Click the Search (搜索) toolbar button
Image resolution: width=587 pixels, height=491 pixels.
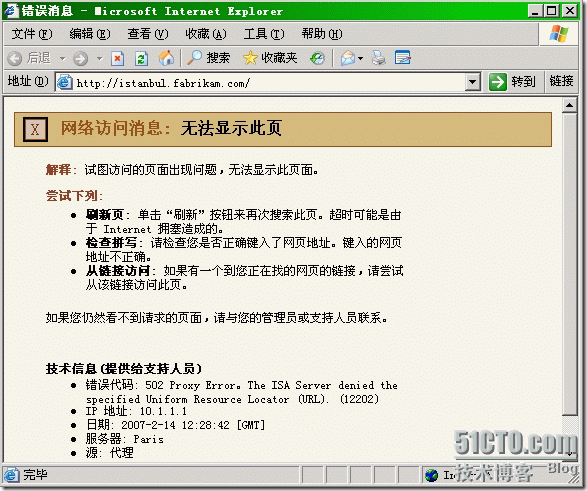[209, 58]
